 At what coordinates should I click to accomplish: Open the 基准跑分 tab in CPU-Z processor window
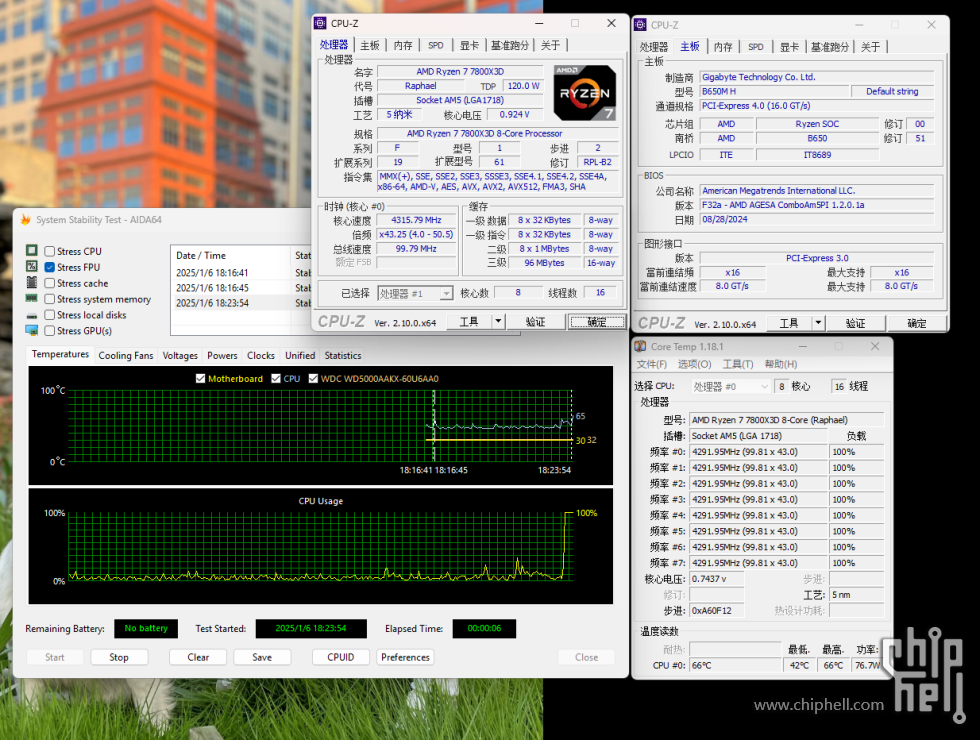pos(509,46)
